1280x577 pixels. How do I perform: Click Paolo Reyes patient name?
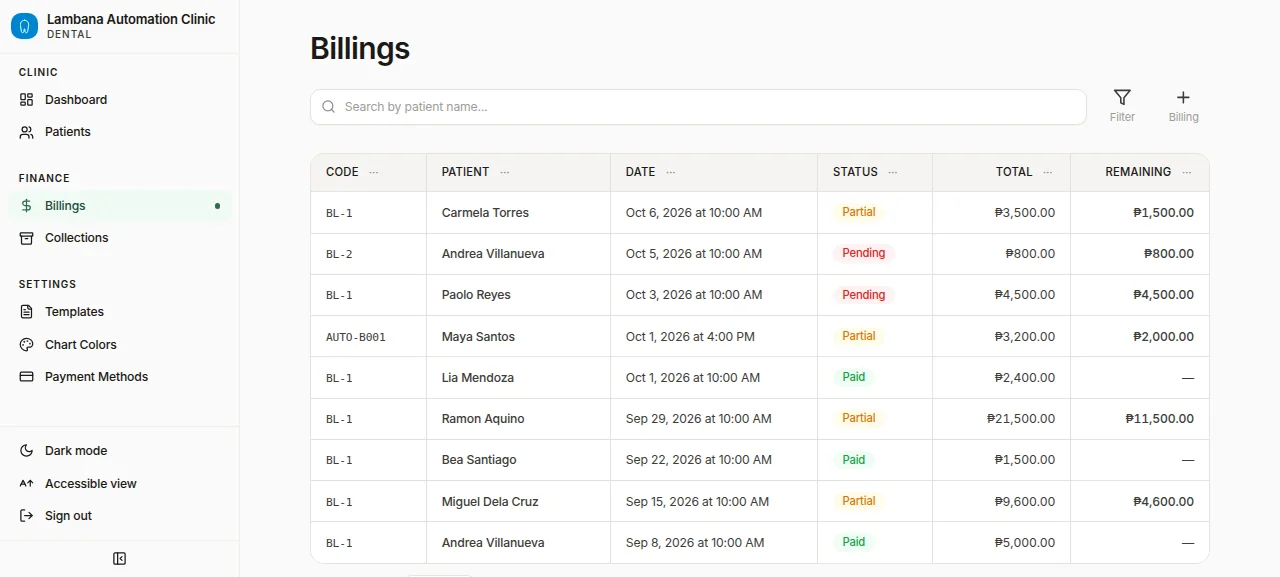(476, 295)
